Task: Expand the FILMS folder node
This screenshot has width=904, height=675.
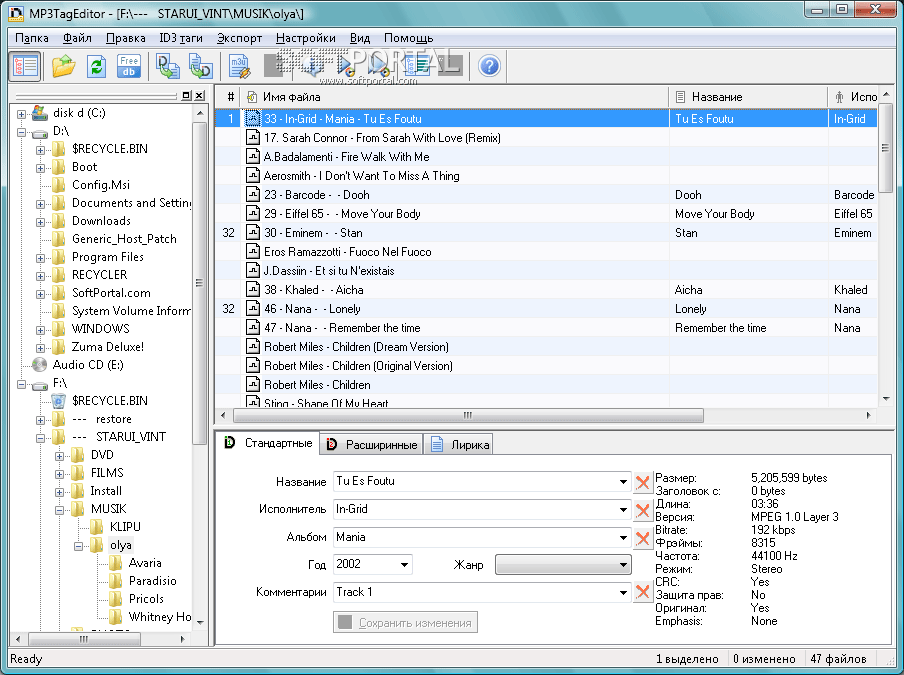Action: [x=59, y=474]
